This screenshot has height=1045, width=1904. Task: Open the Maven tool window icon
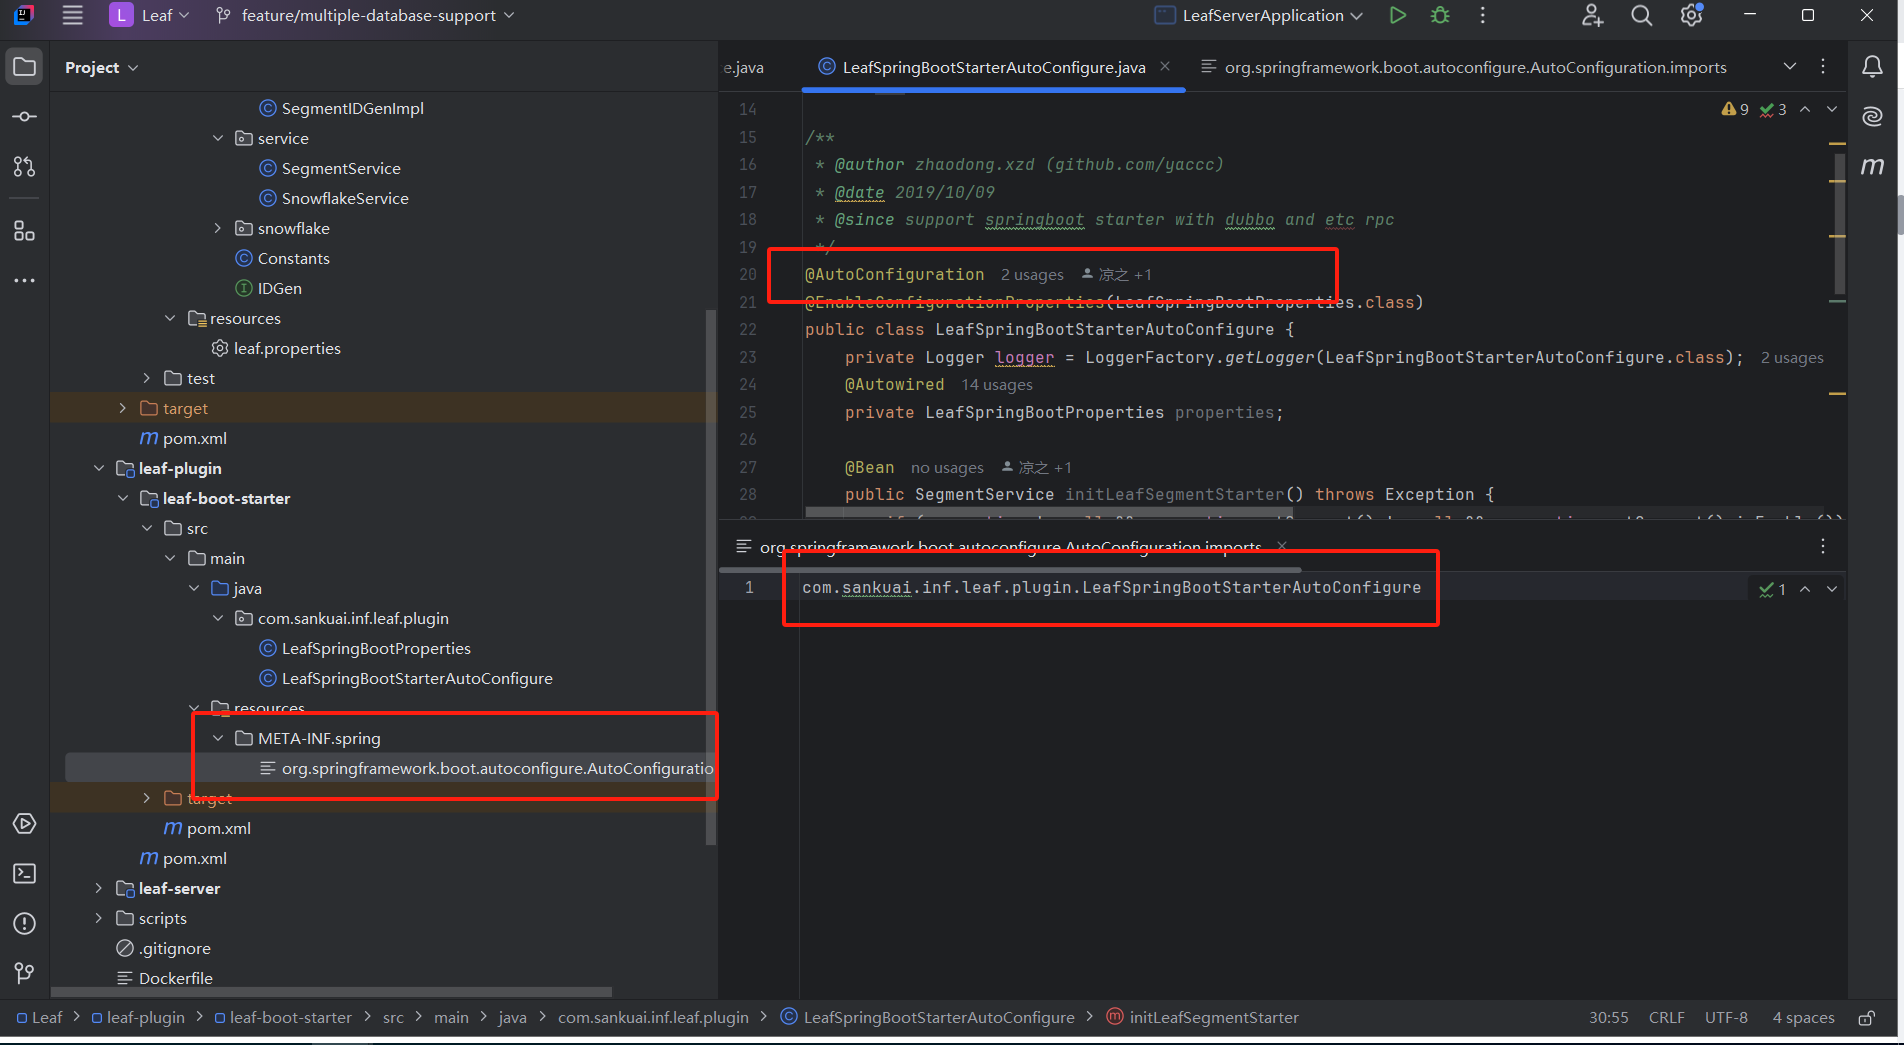(x=1872, y=166)
